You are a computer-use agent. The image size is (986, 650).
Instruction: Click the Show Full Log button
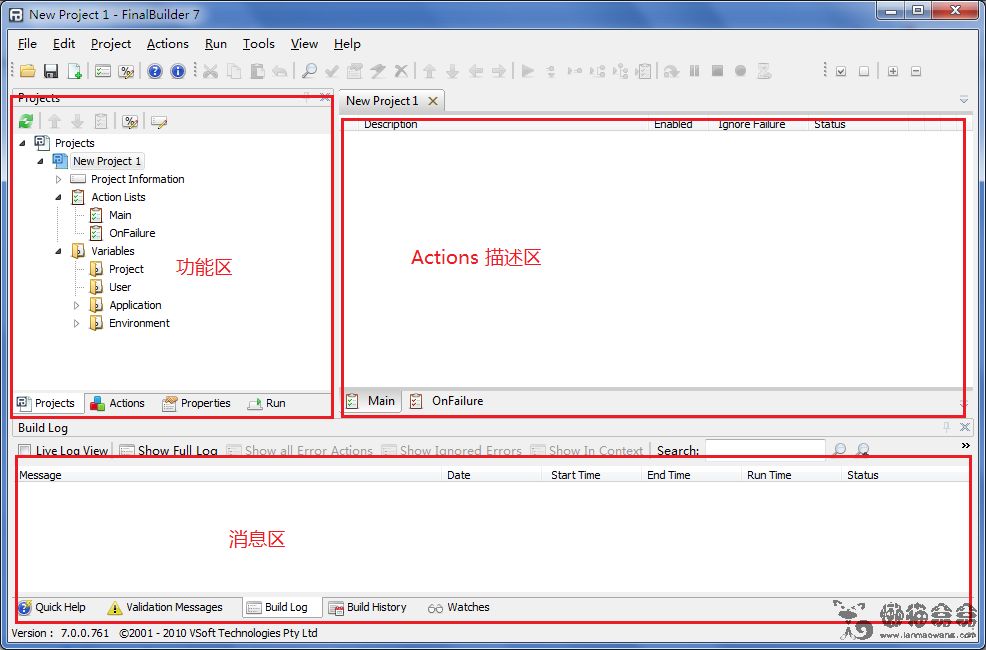tap(169, 450)
